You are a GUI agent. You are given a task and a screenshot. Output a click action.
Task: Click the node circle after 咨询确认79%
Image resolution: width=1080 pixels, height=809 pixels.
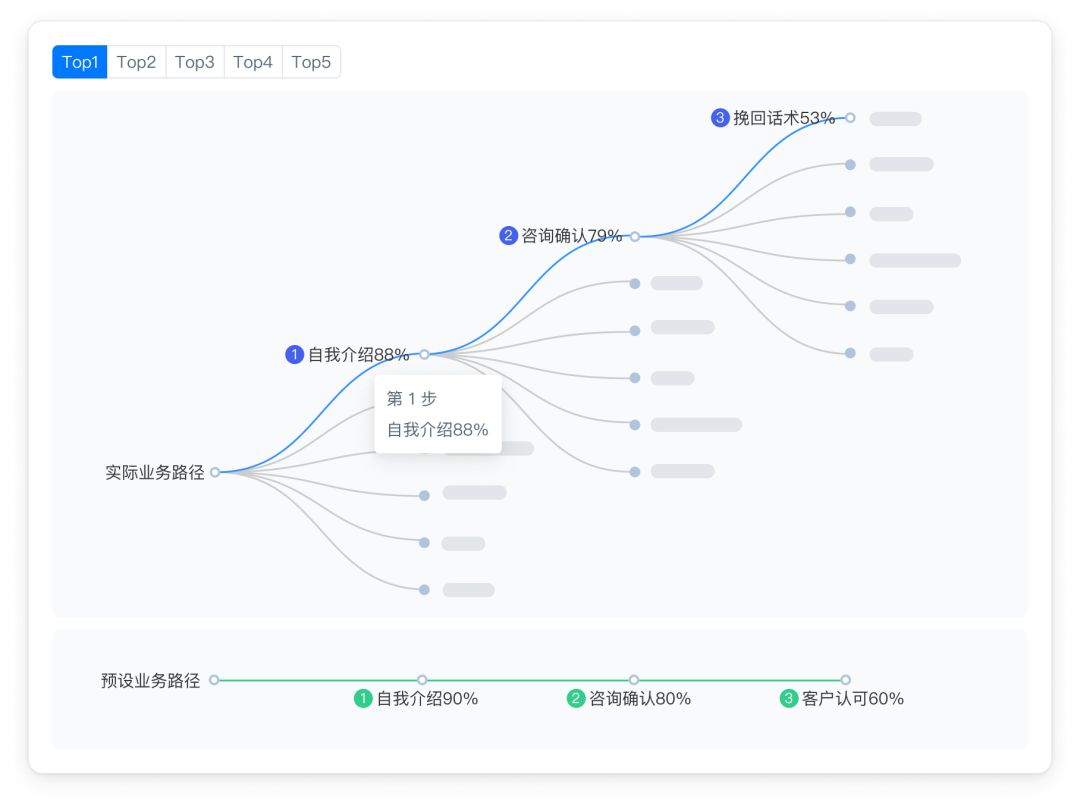pyautogui.click(x=635, y=236)
